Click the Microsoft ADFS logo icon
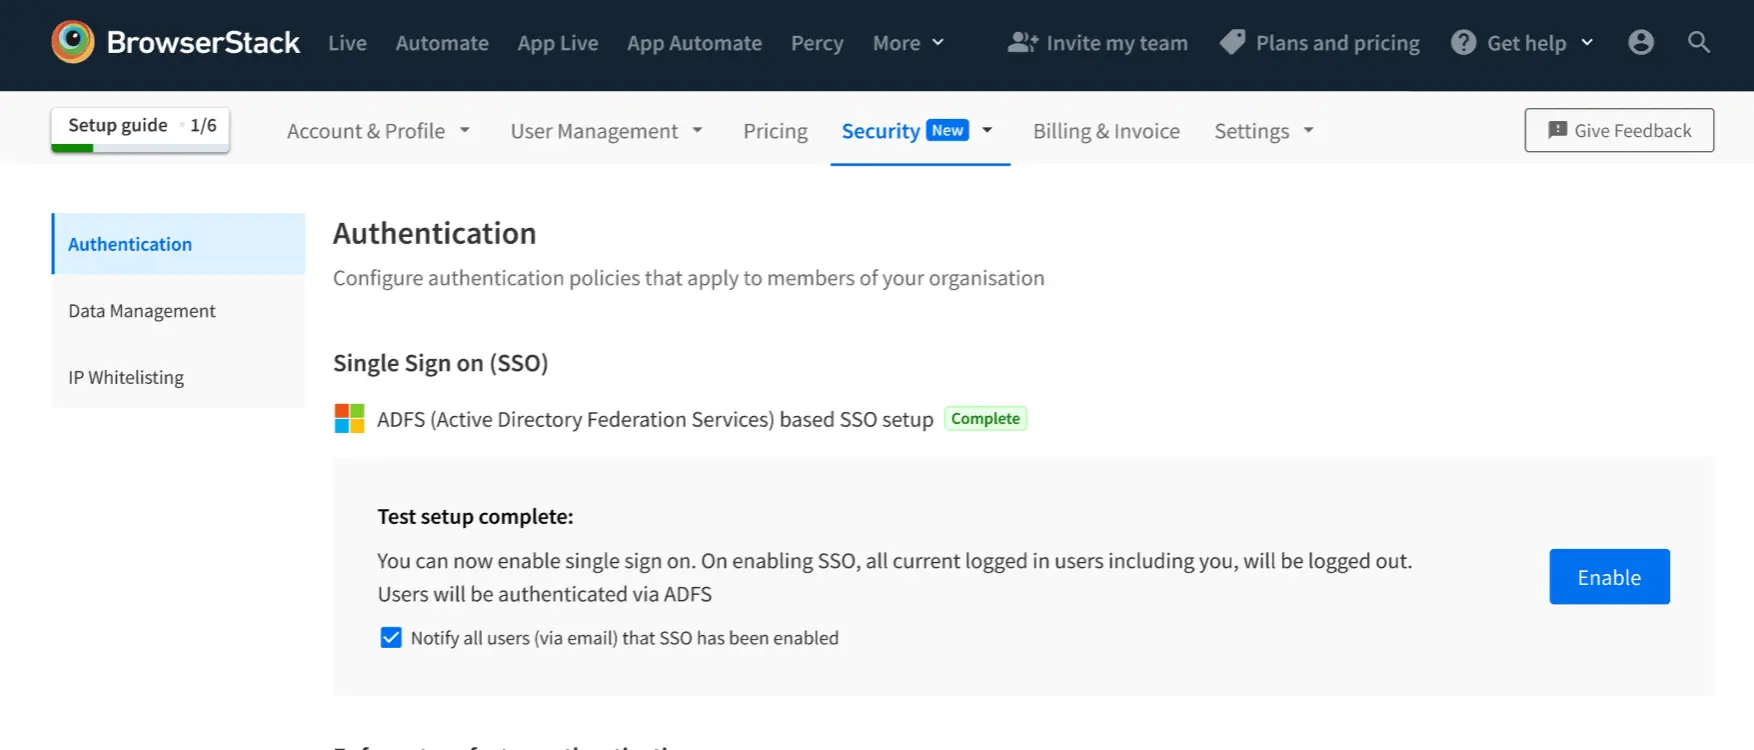 [349, 419]
